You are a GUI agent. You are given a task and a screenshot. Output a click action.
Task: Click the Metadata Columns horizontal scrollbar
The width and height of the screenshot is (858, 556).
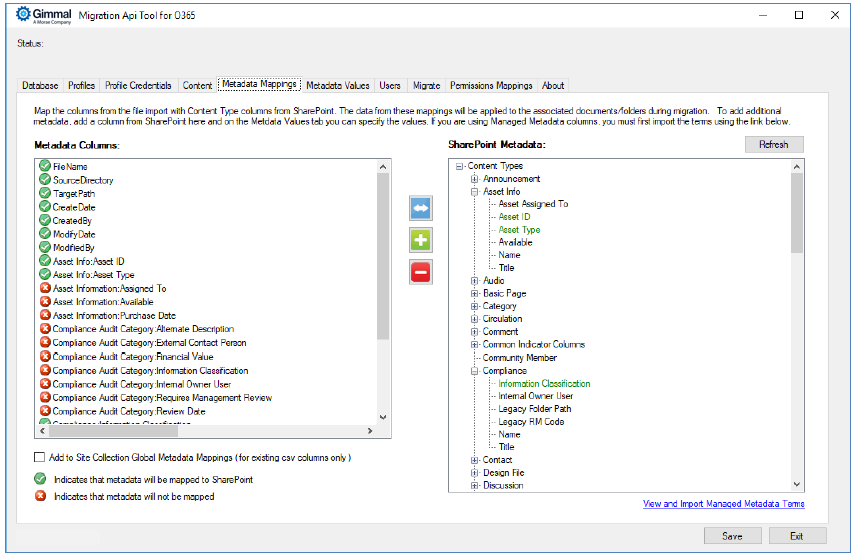[200, 431]
